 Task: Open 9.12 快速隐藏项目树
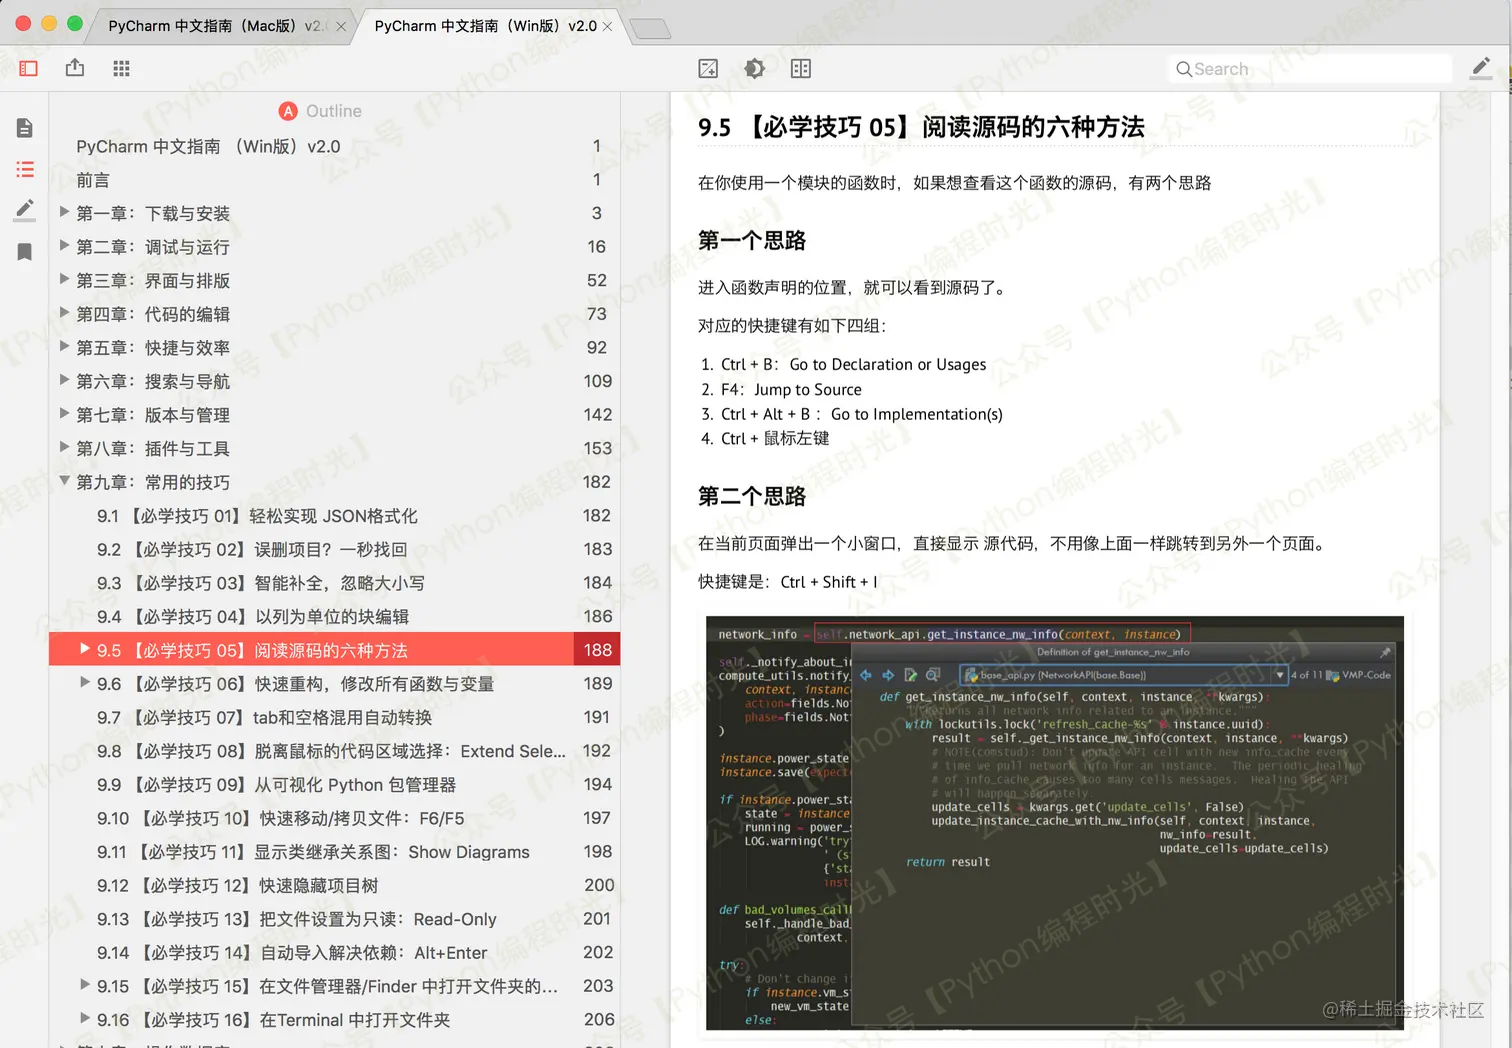pyautogui.click(x=335, y=885)
